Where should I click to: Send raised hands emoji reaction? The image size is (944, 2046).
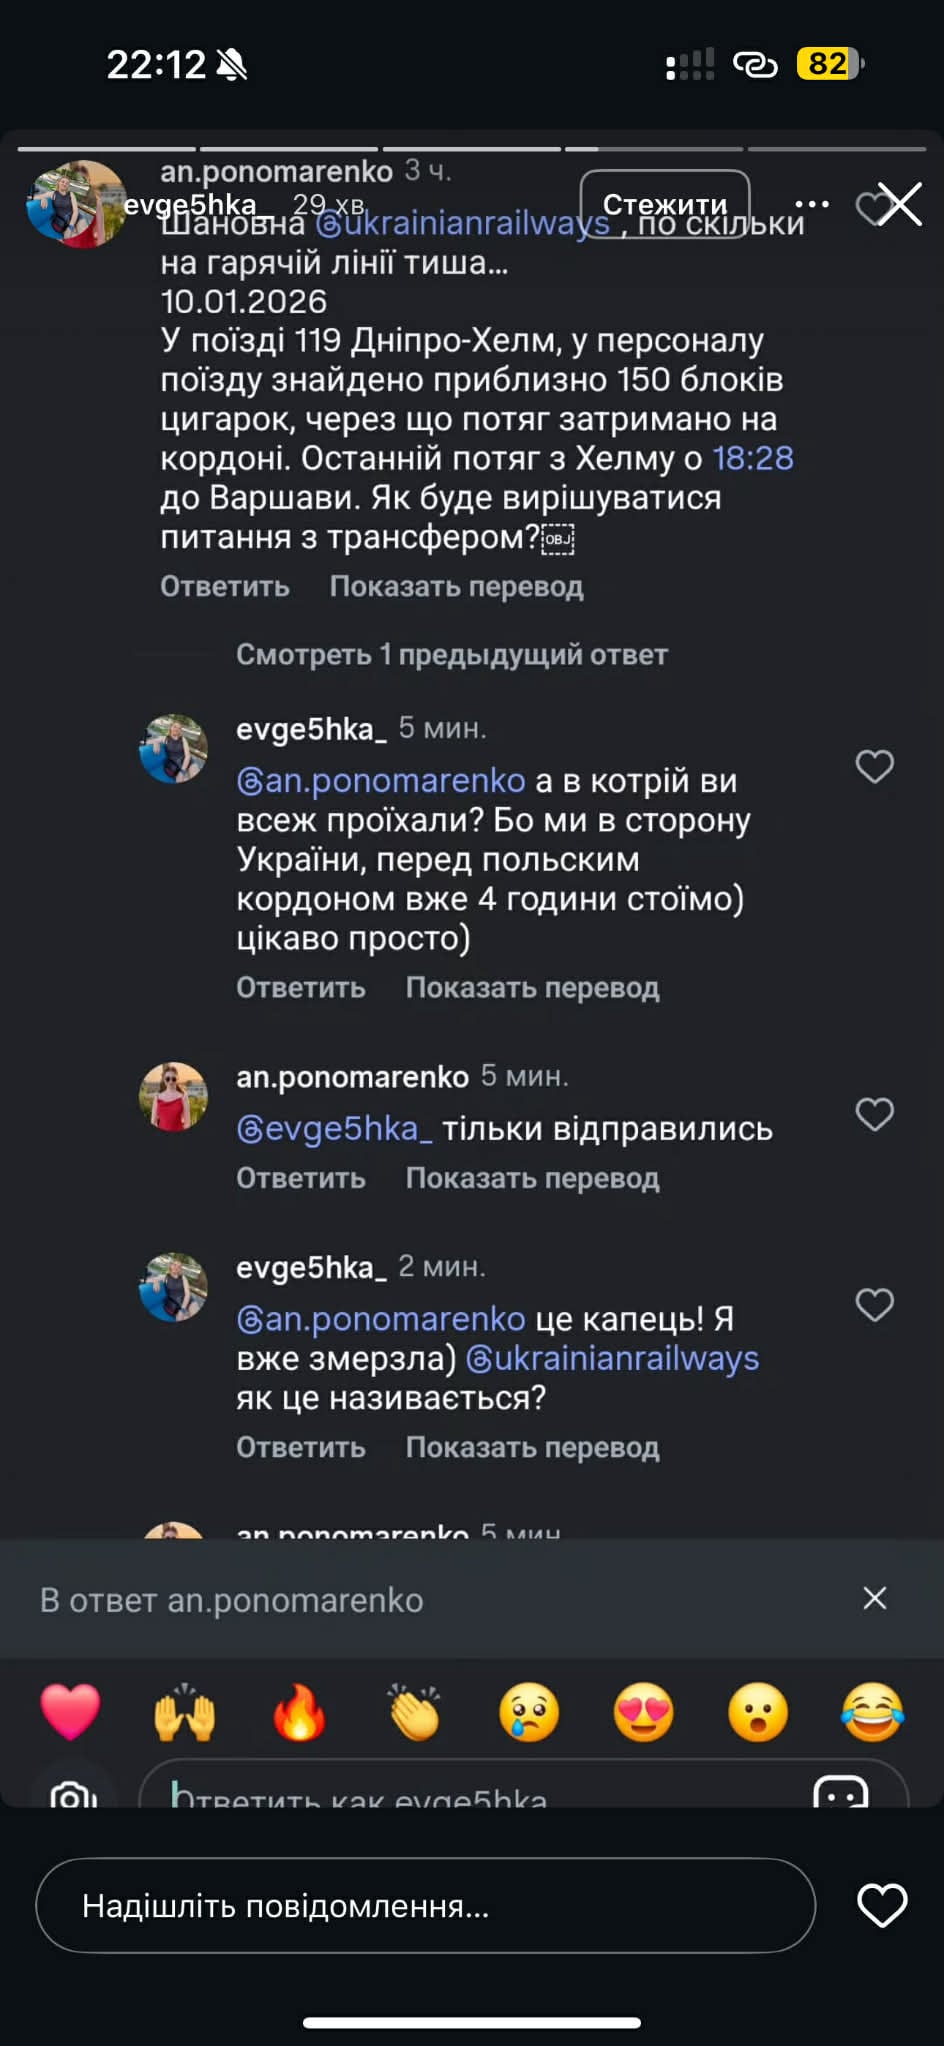click(185, 1712)
